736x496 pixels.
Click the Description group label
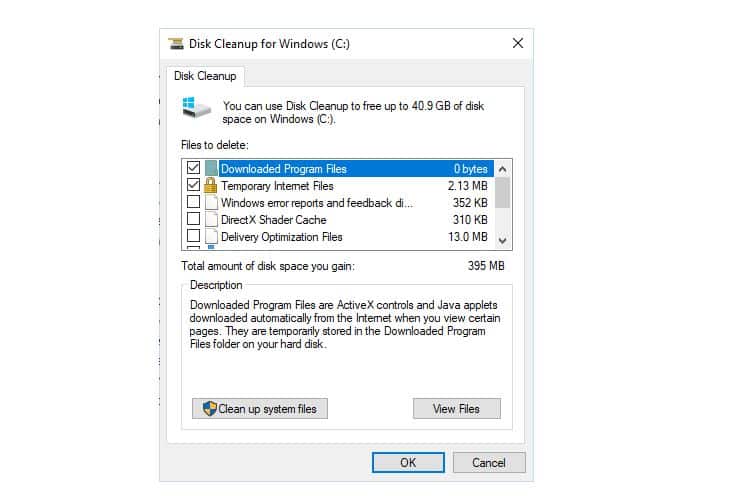click(x=216, y=285)
